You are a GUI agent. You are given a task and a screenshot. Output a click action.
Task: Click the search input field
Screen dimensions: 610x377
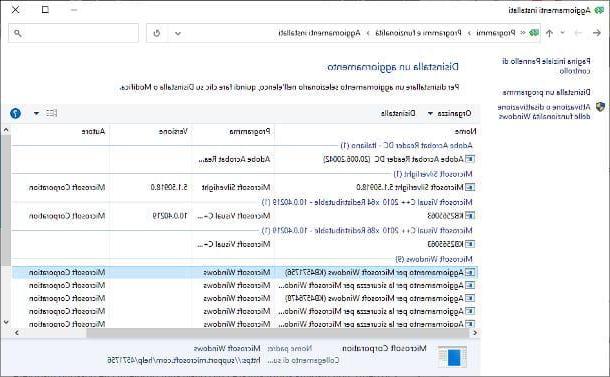click(x=73, y=33)
